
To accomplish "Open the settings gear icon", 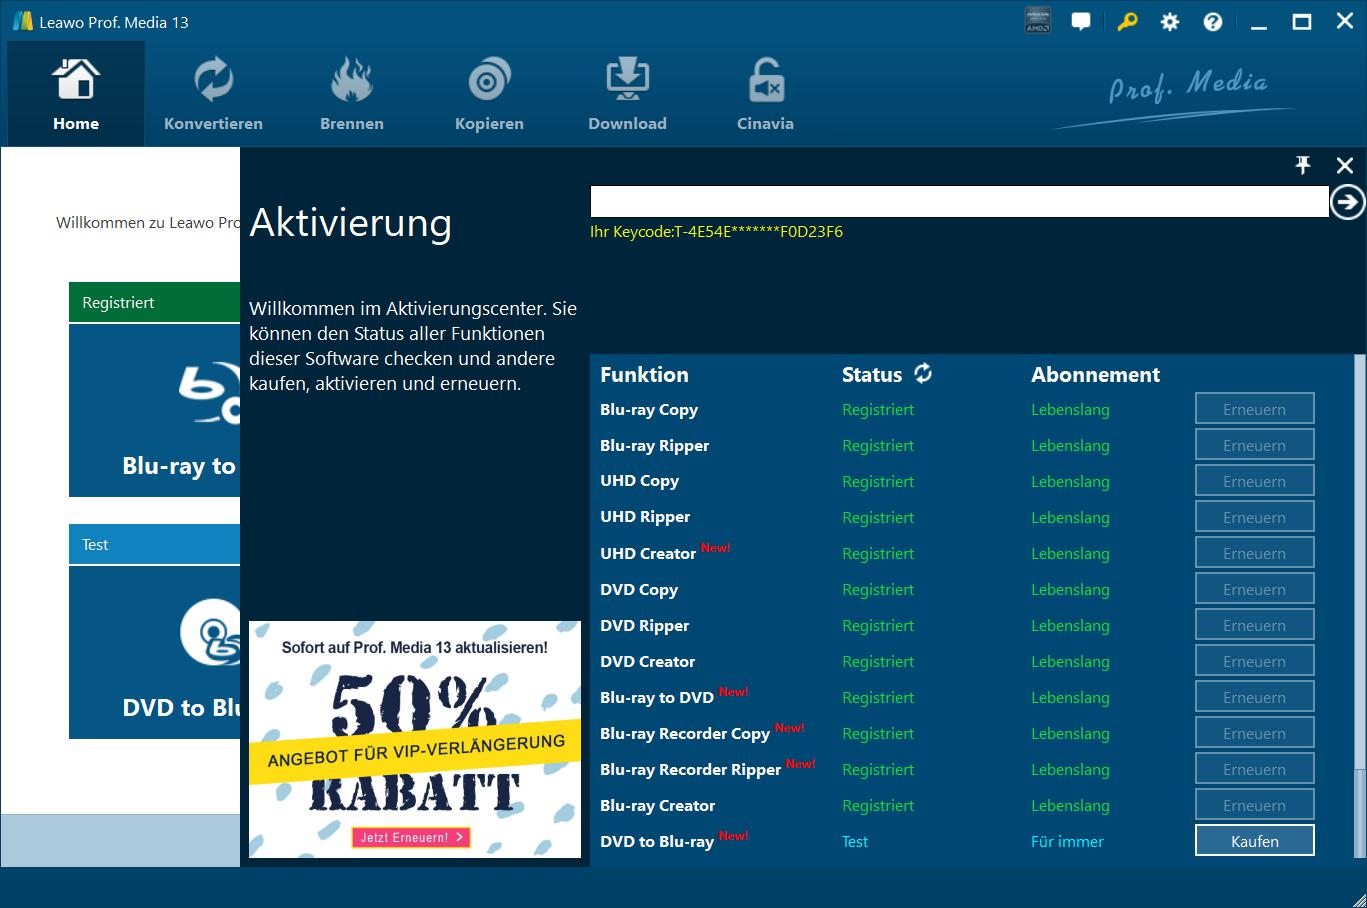I will point(1169,22).
